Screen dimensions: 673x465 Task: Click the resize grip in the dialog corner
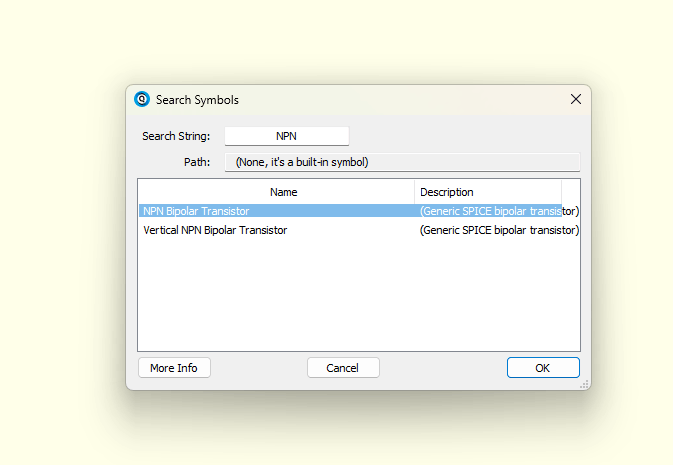pos(584,385)
